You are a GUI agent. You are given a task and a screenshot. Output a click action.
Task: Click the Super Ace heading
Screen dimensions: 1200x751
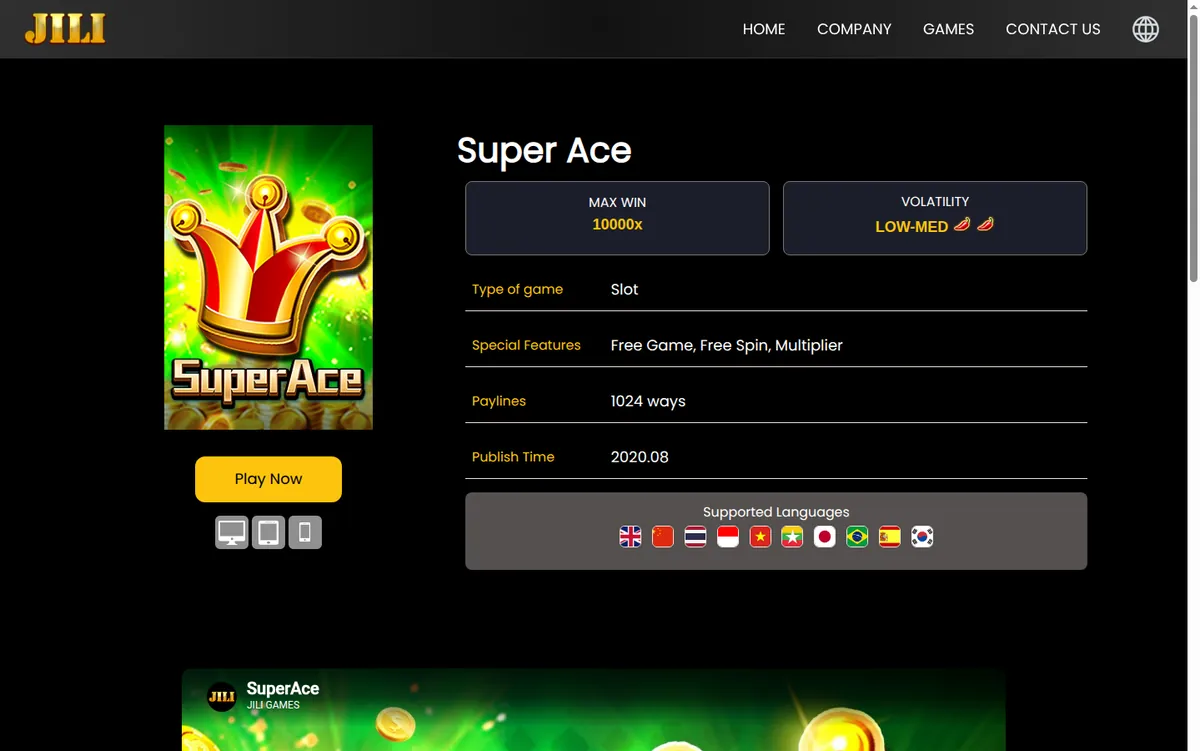[x=544, y=150]
